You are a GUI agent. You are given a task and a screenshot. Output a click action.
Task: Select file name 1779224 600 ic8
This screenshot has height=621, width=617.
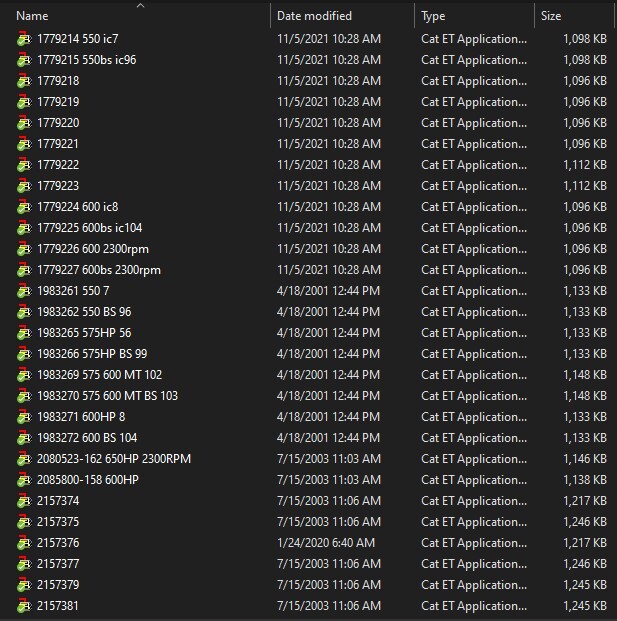pyautogui.click(x=78, y=207)
